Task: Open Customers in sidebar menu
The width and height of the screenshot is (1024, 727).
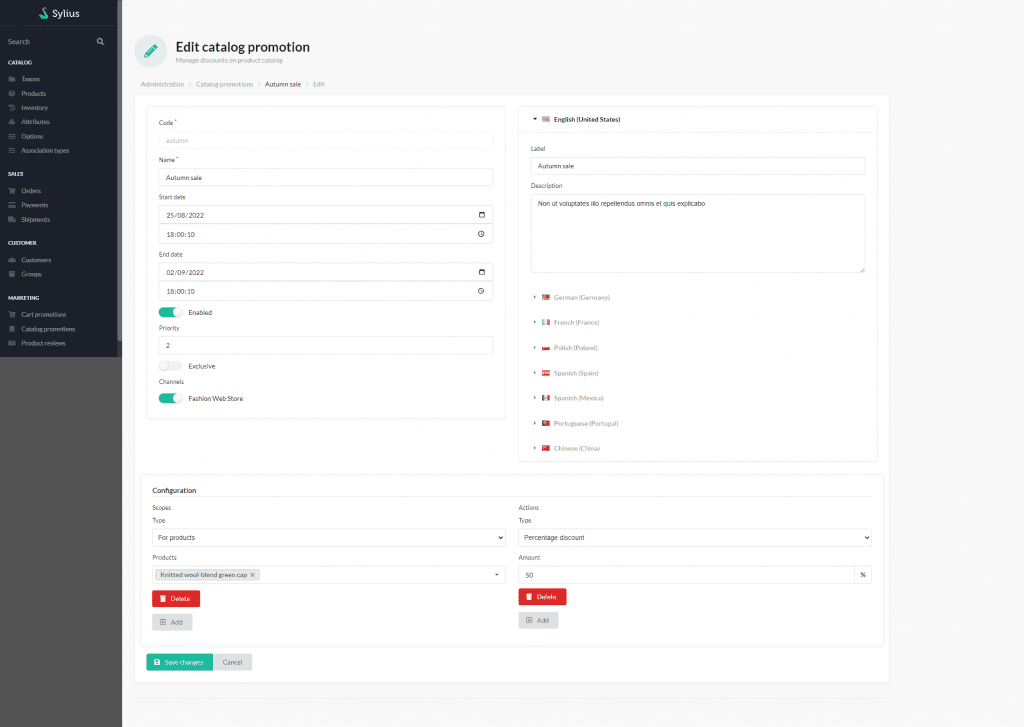Action: (x=36, y=260)
